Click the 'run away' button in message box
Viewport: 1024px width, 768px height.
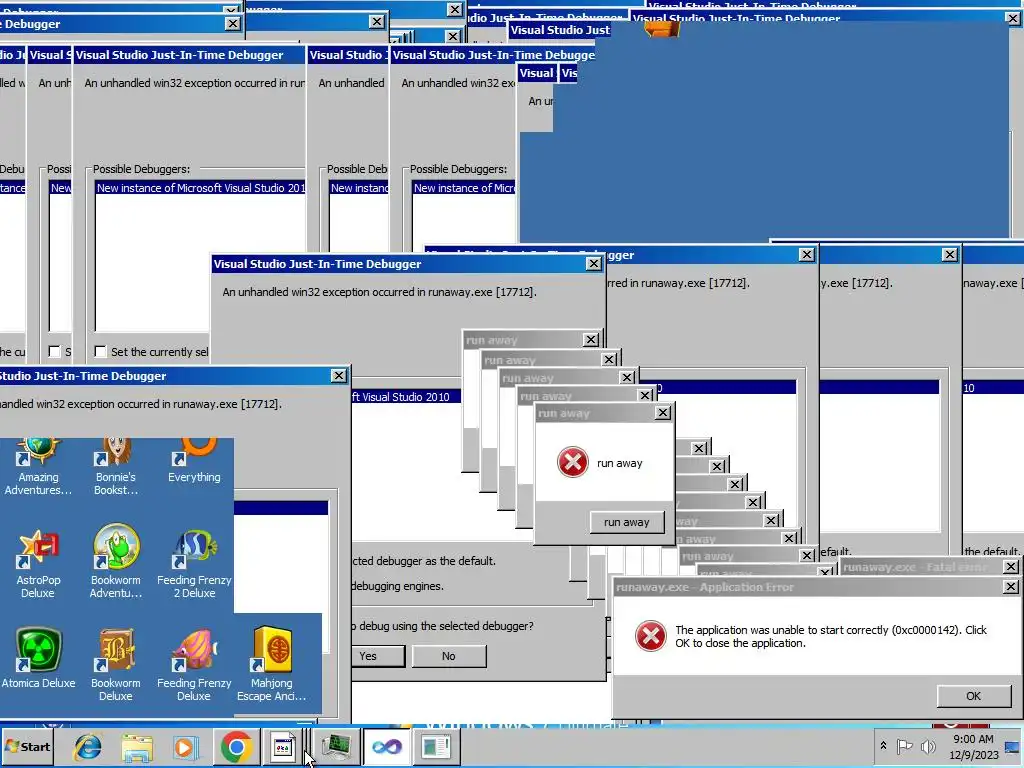pos(626,522)
